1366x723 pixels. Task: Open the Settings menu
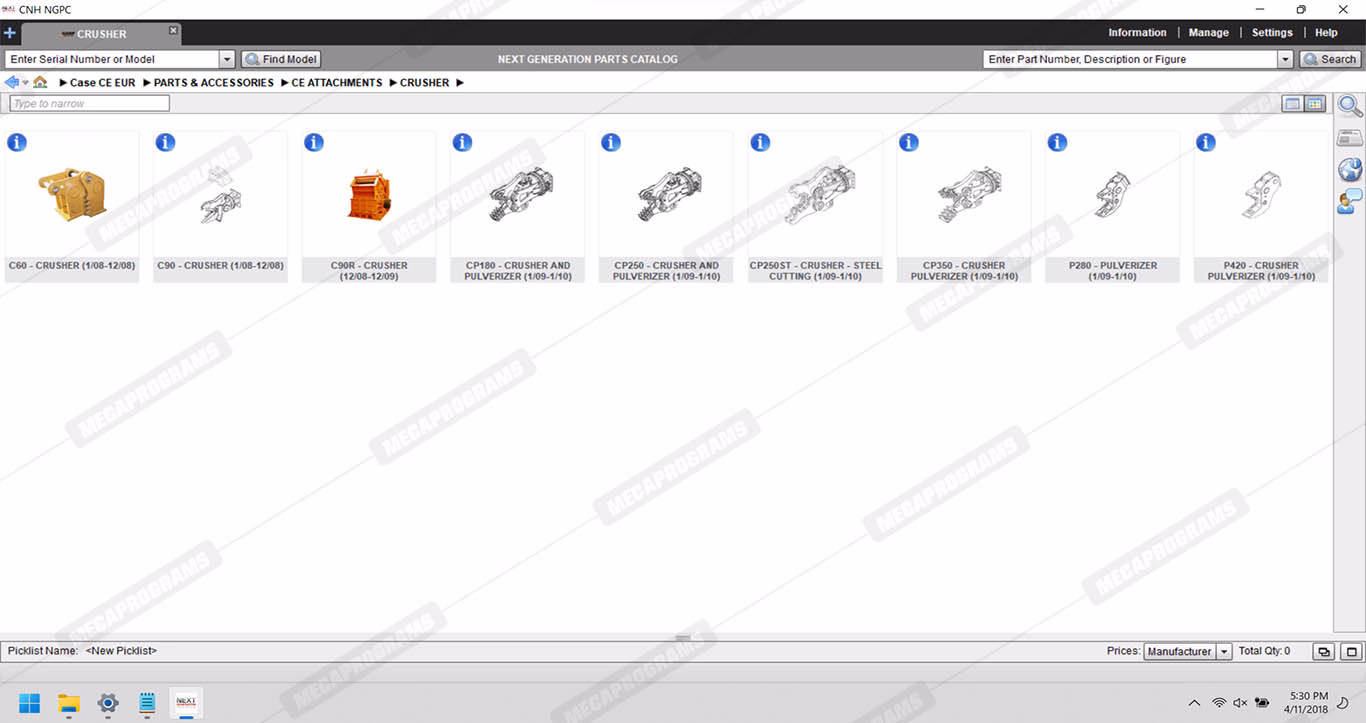1272,33
